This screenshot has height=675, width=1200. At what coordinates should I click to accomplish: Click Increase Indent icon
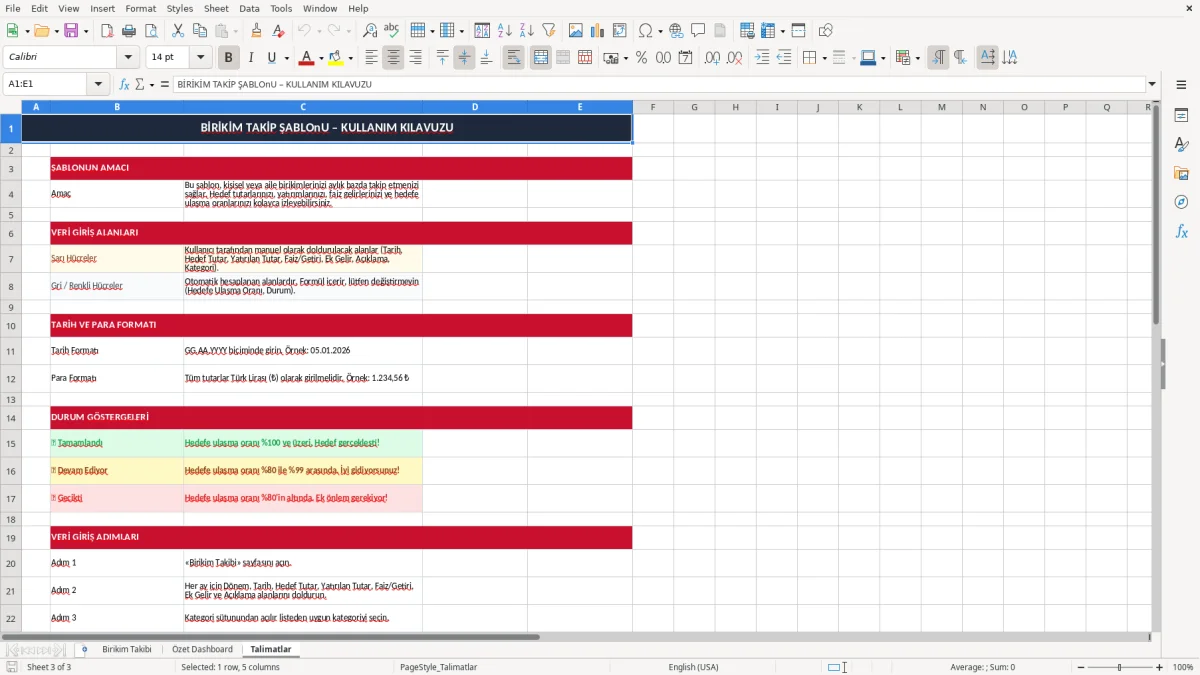pyautogui.click(x=762, y=58)
